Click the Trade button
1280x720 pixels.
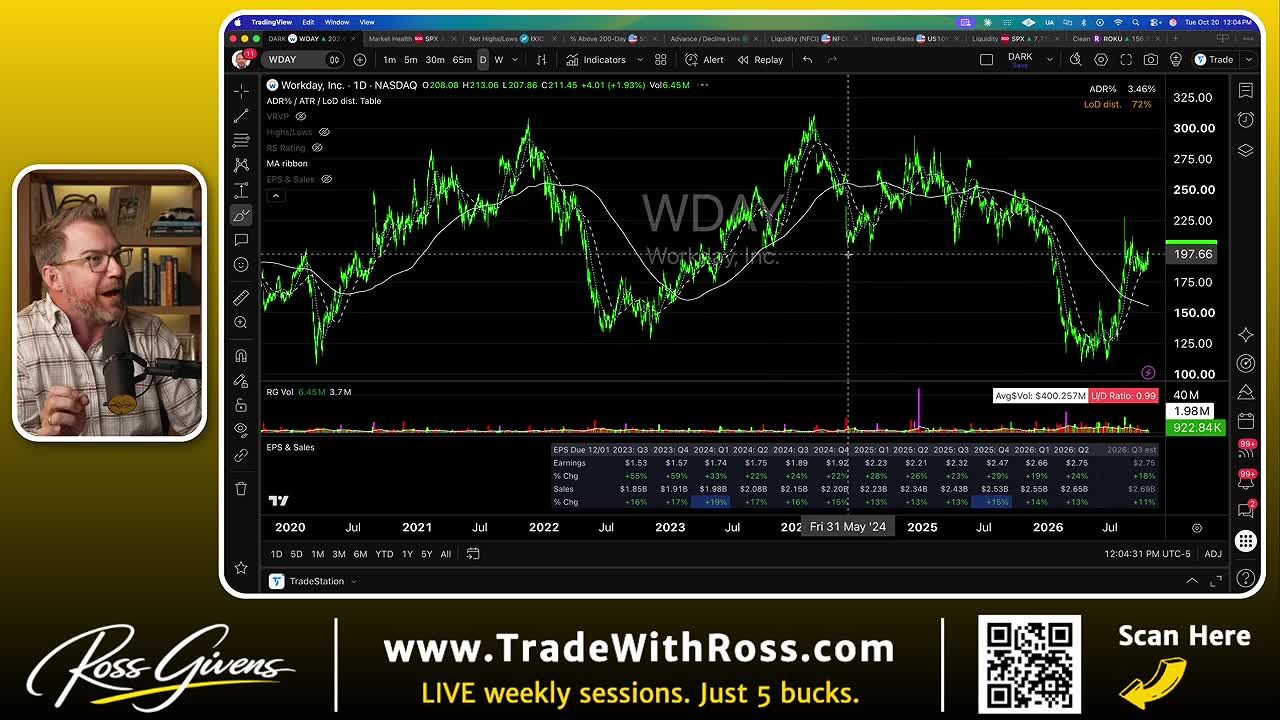pyautogui.click(x=1214, y=60)
